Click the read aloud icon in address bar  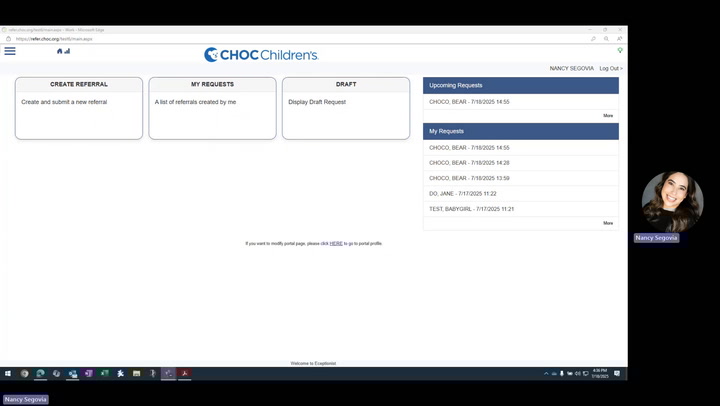click(619, 39)
